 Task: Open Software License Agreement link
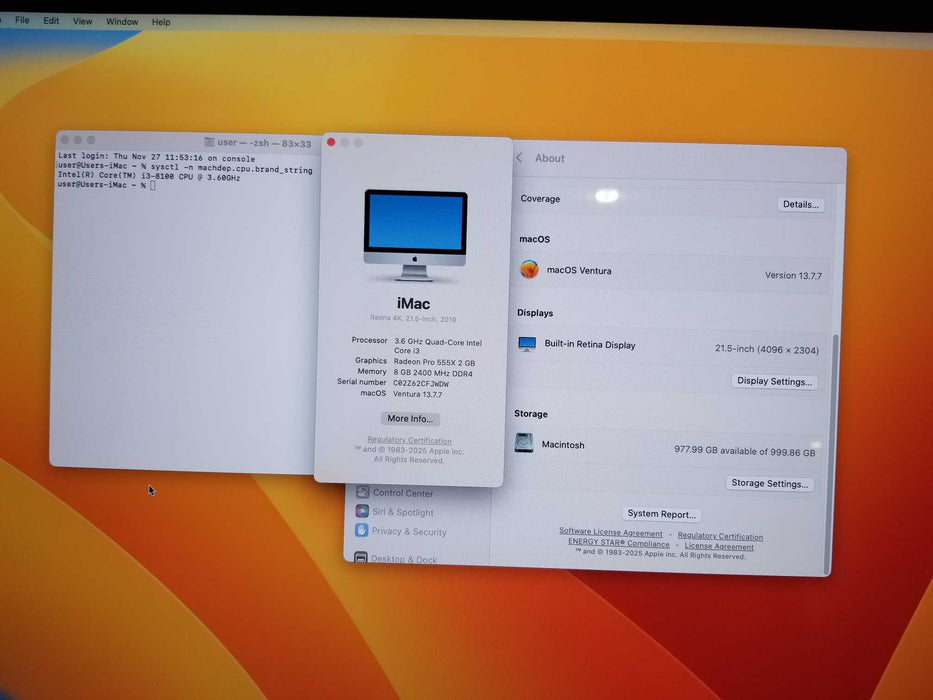tap(610, 533)
